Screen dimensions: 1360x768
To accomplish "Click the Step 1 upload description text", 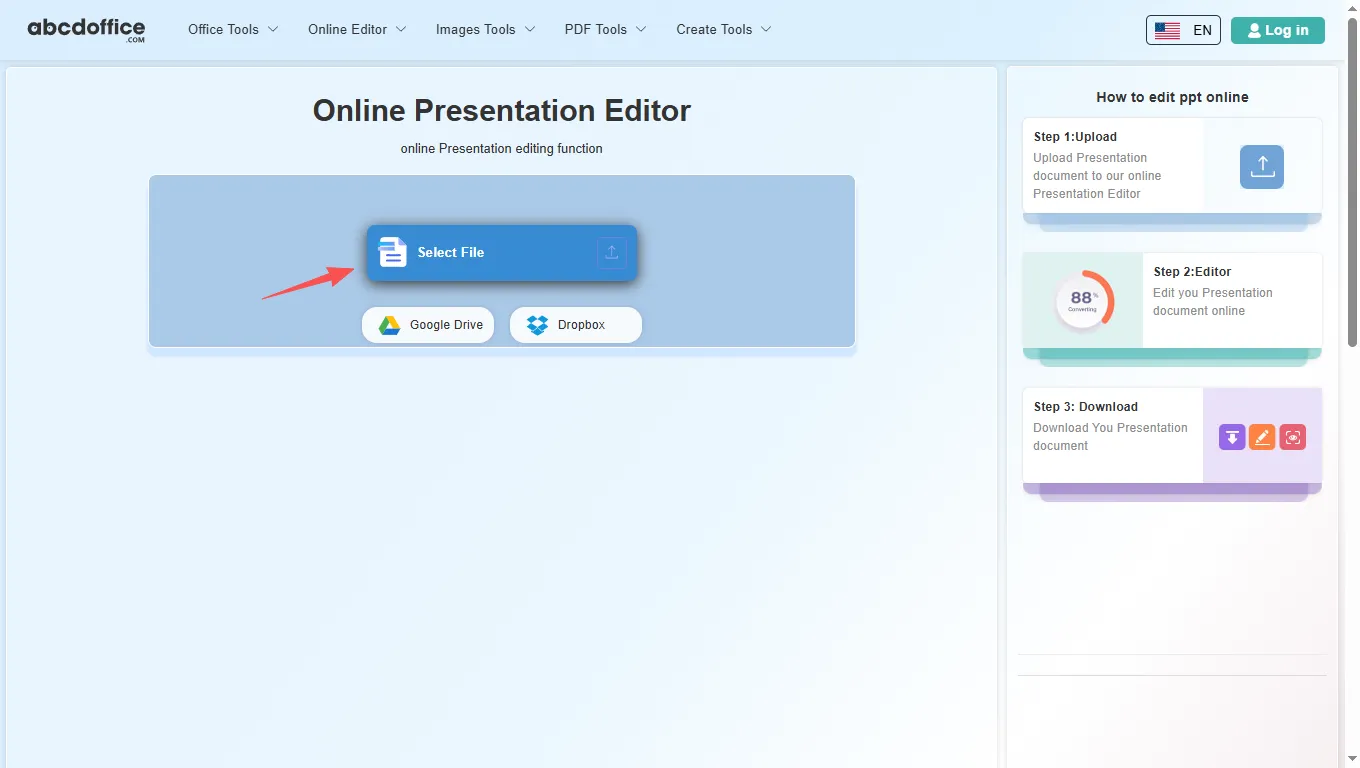I will [x=1097, y=176].
